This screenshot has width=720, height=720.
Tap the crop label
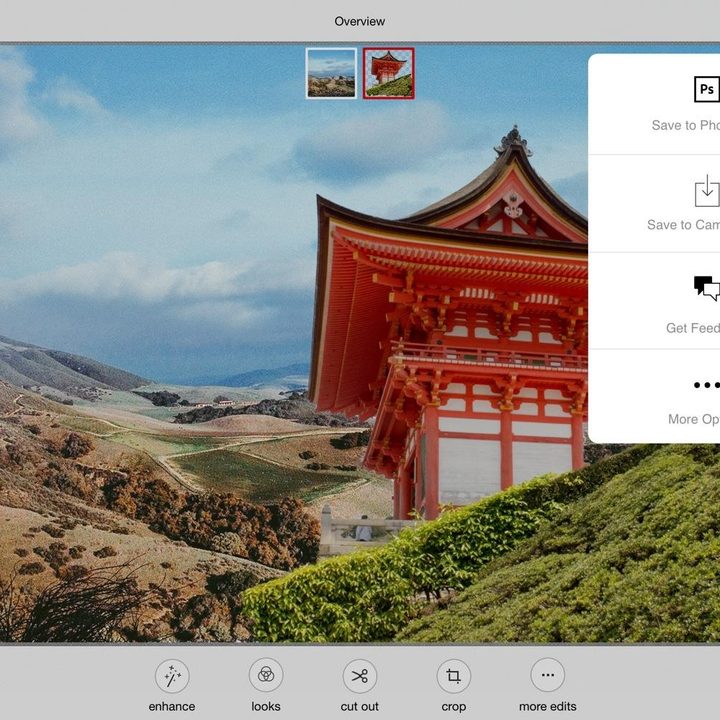[454, 707]
